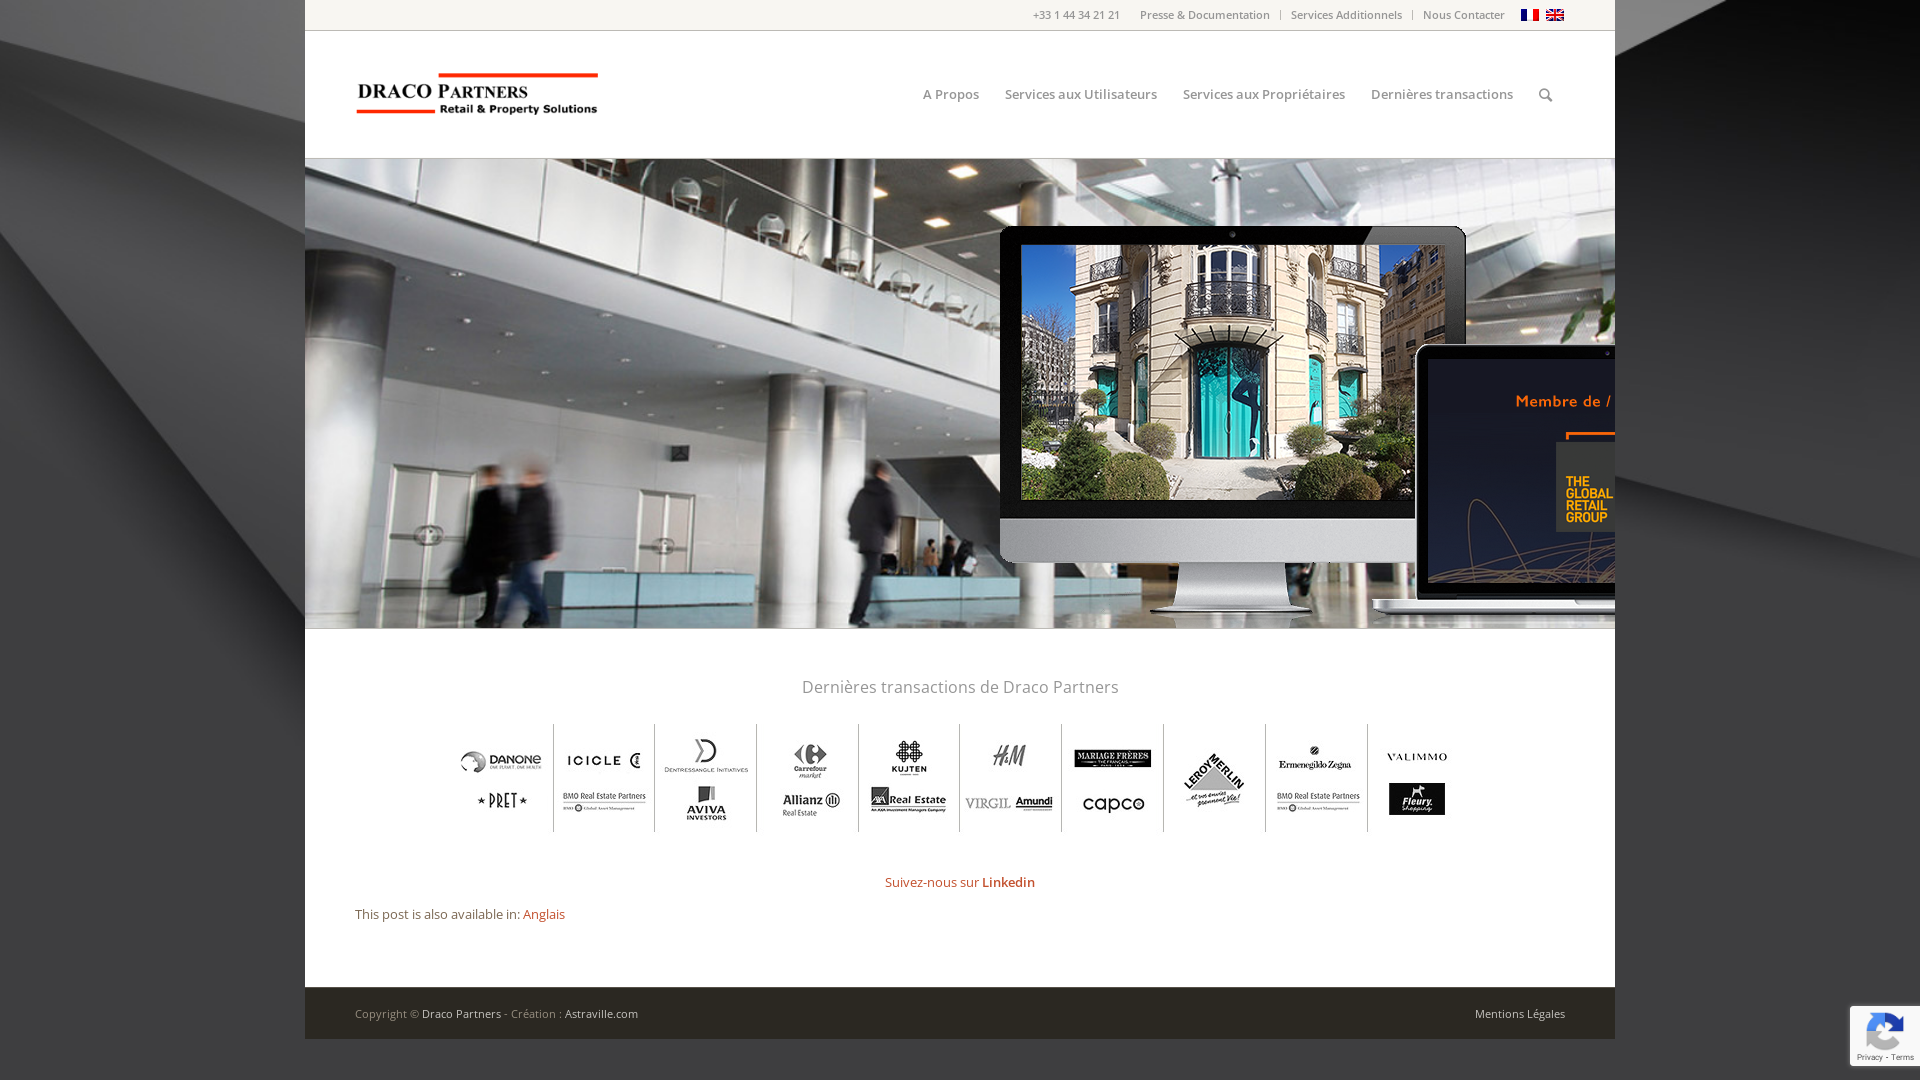Open Mentions Légales footer link
The width and height of the screenshot is (1920, 1080).
[x=1519, y=1013]
